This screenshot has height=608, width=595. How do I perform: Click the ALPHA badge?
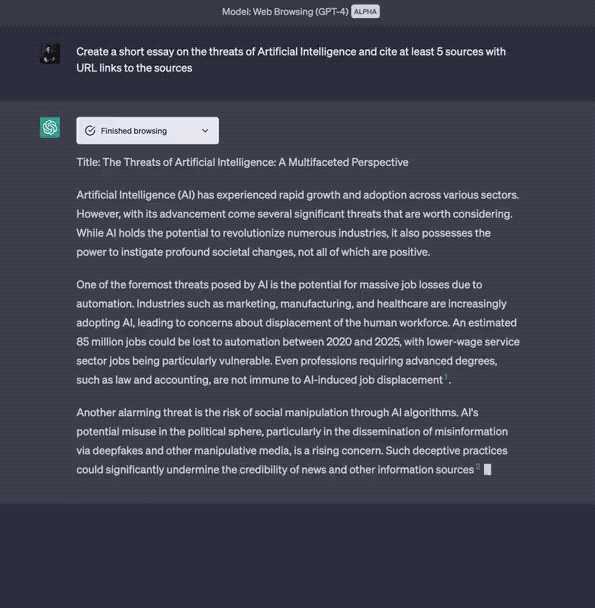click(365, 12)
